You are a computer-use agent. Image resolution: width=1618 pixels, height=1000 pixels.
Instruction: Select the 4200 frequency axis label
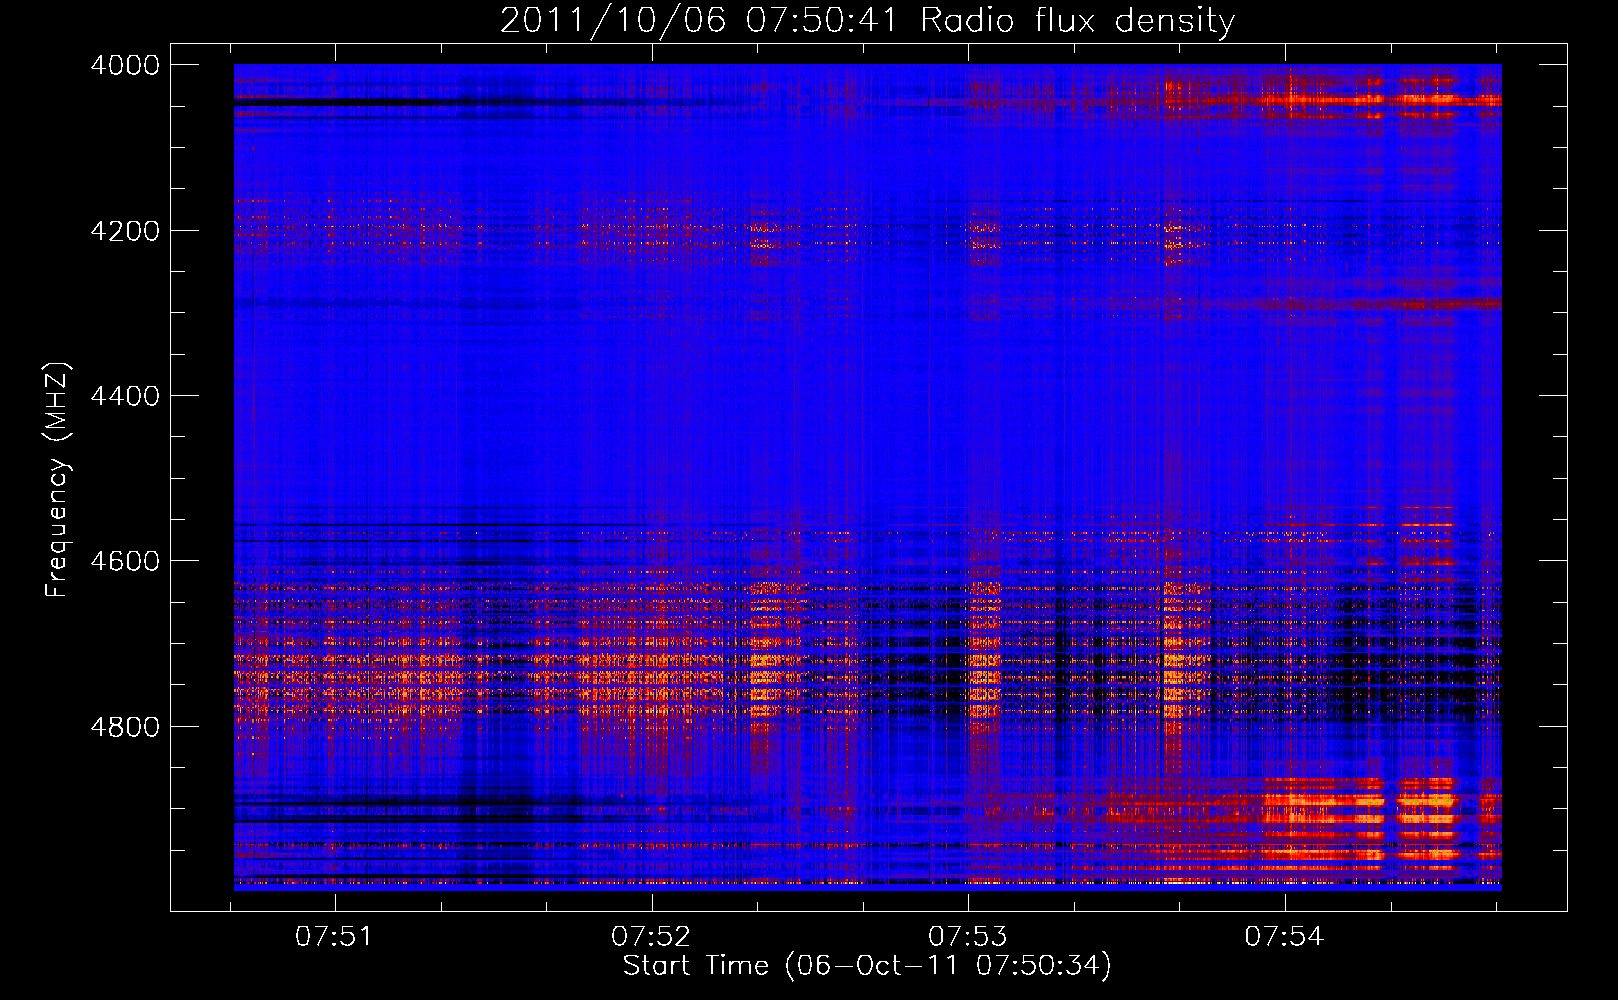125,231
